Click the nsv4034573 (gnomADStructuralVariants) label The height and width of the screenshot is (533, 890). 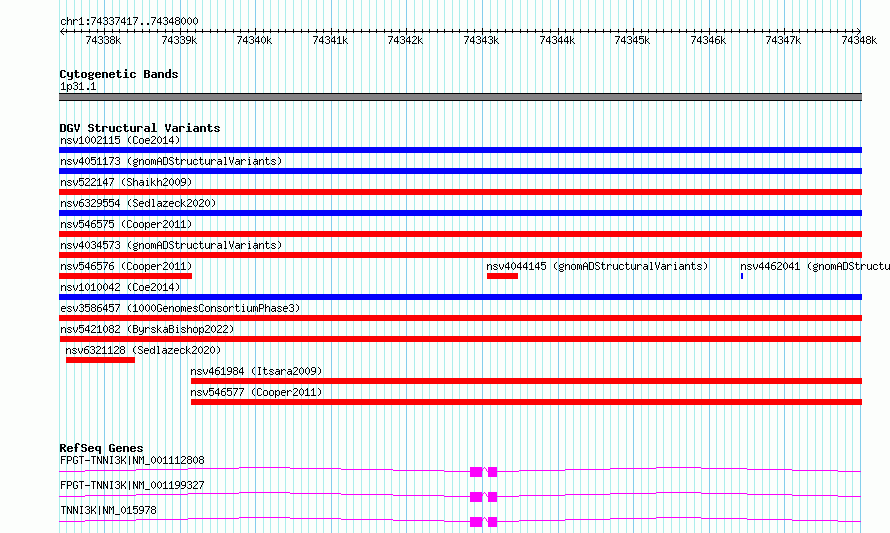point(171,245)
